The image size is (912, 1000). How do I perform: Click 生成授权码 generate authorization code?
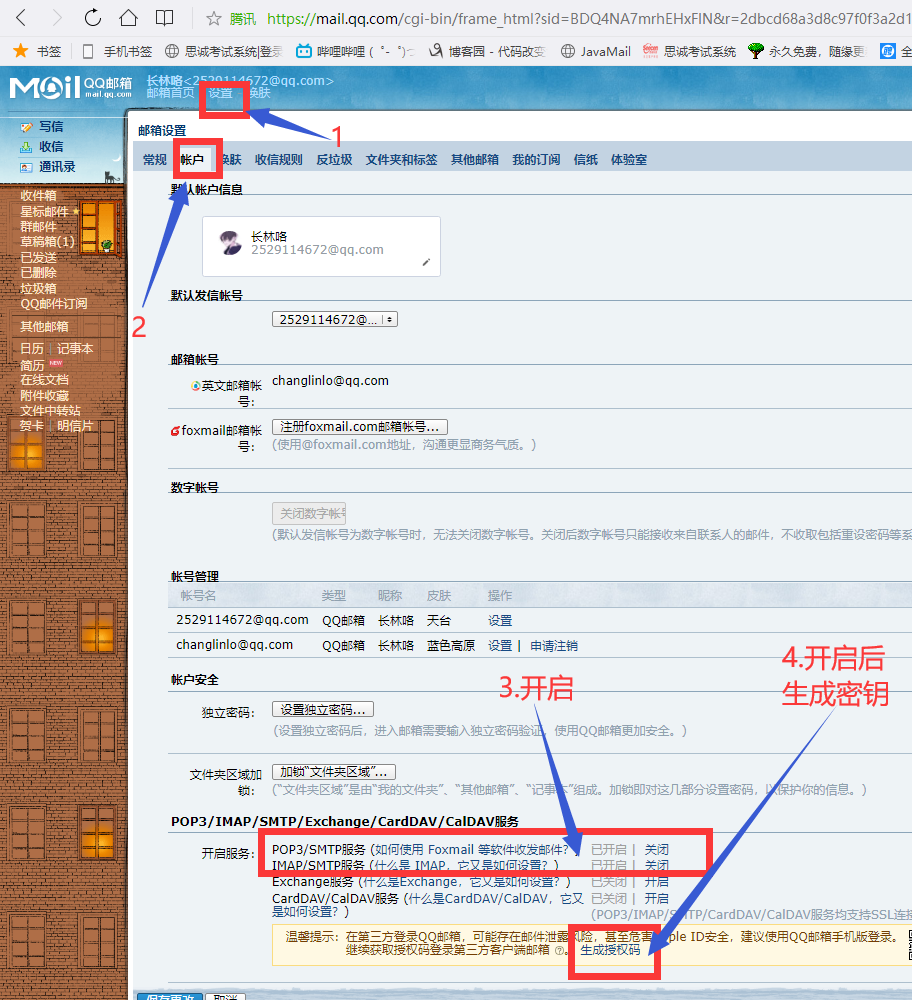click(x=610, y=950)
